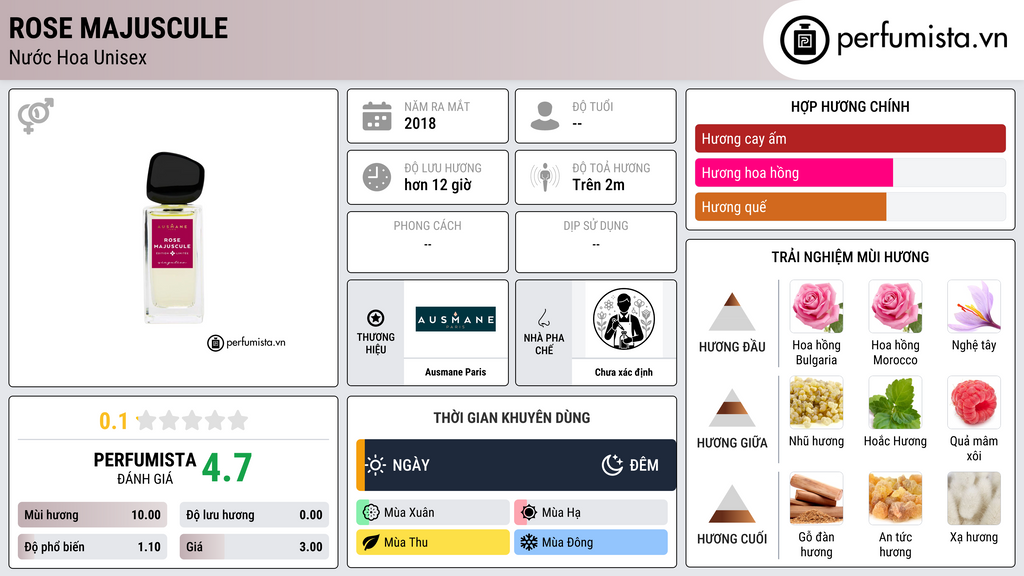1024x576 pixels.
Task: Click the middle notes pyramid icon
Action: click(x=732, y=408)
